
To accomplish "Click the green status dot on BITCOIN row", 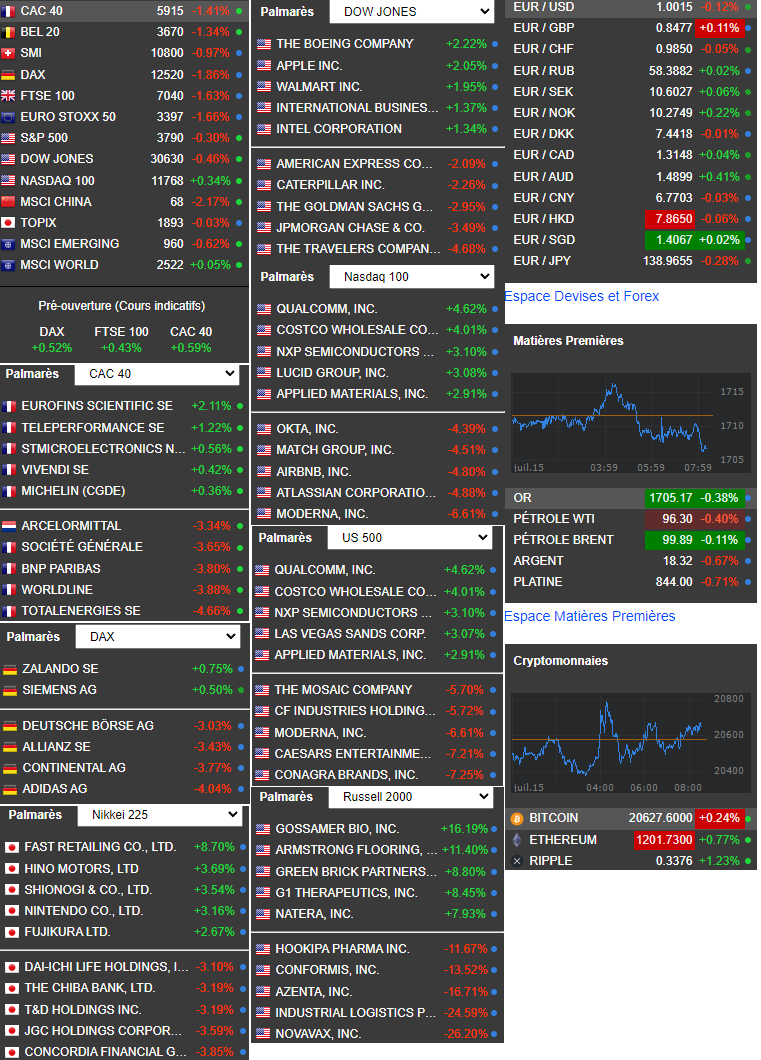I will tap(748, 819).
